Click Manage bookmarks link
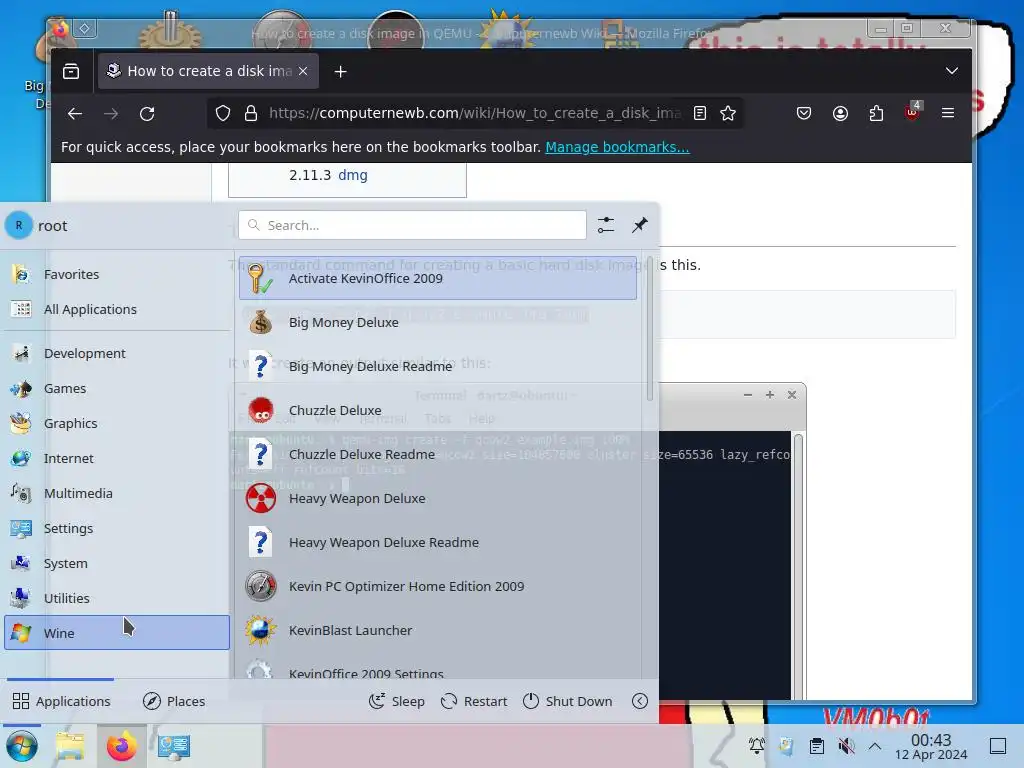This screenshot has width=1024, height=768. 617,147
